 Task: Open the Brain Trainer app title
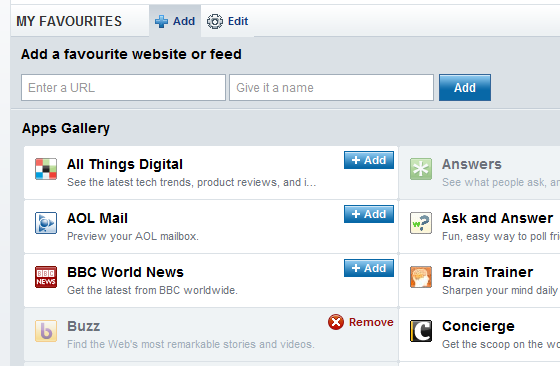[x=488, y=272]
